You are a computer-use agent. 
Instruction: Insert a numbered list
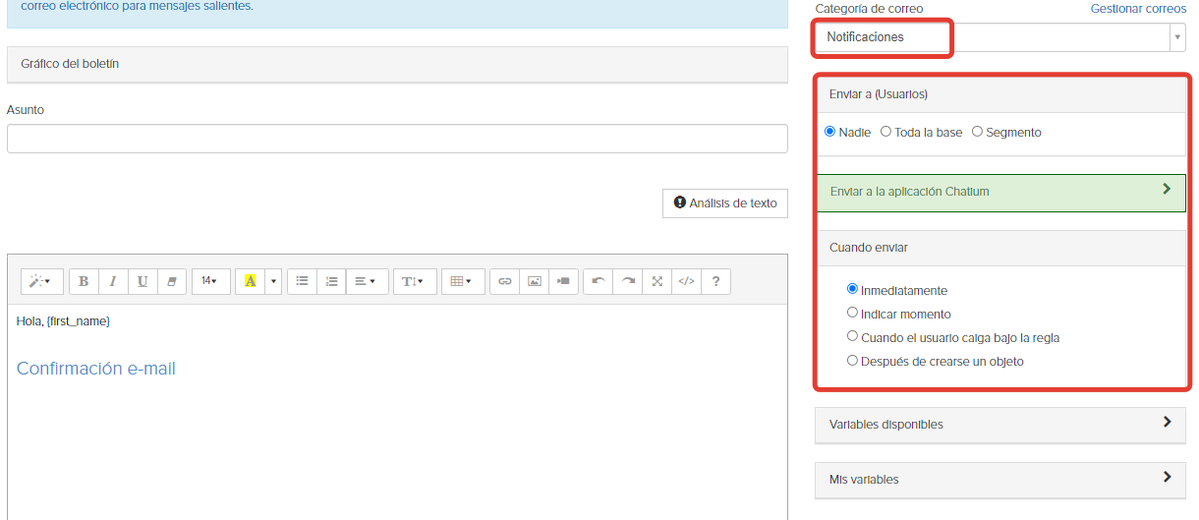(x=331, y=281)
